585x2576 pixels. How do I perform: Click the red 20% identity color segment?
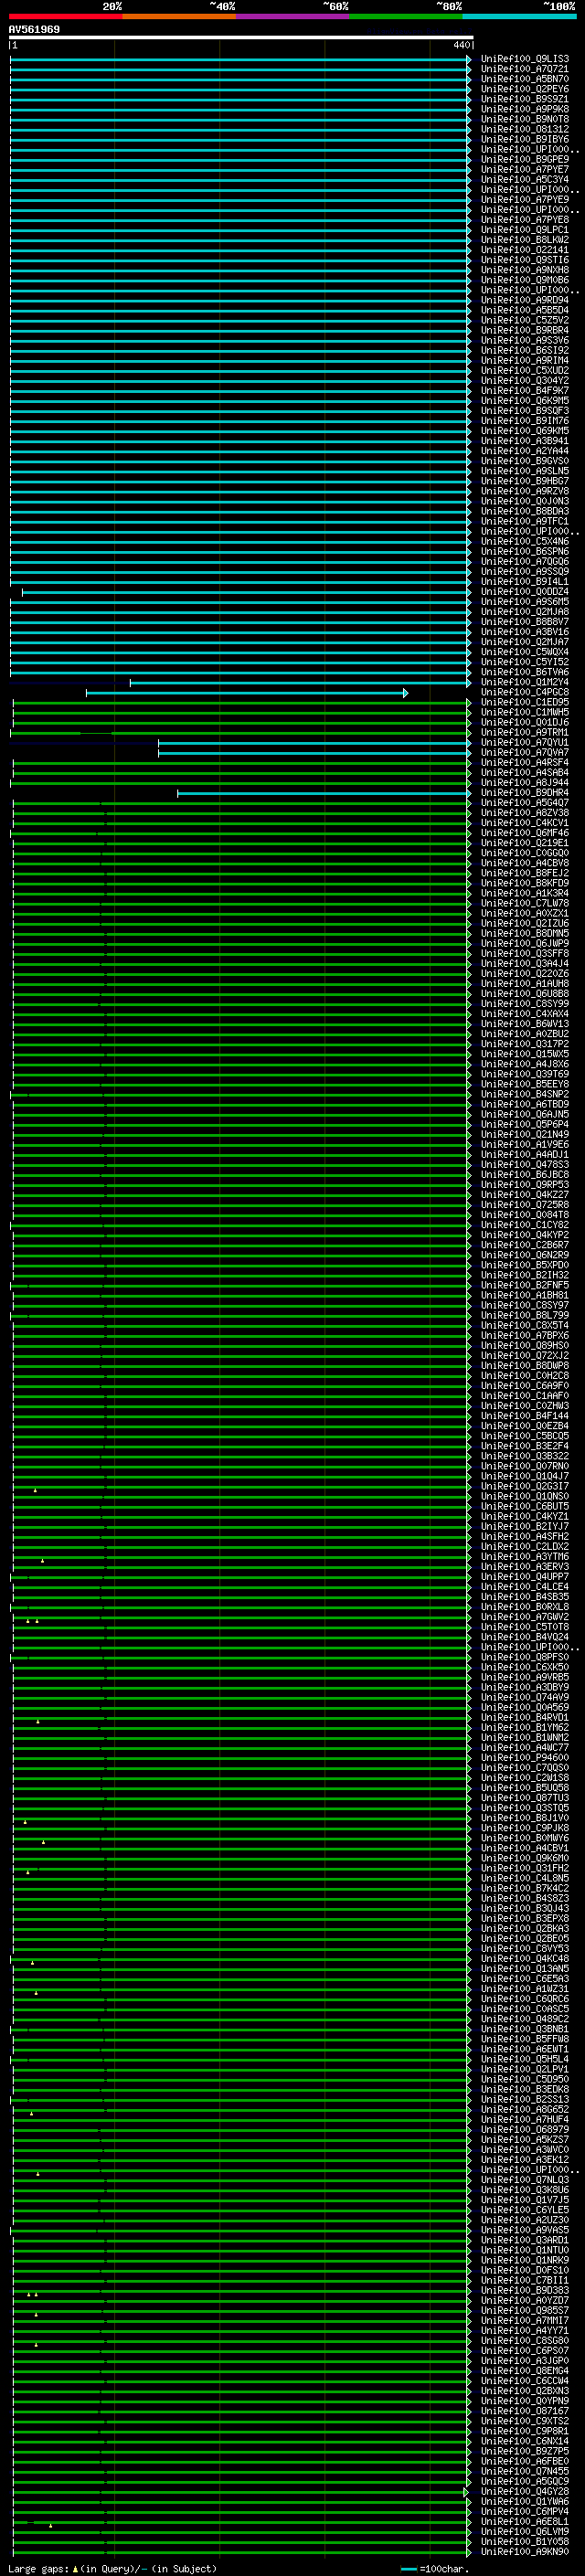pyautogui.click(x=65, y=16)
